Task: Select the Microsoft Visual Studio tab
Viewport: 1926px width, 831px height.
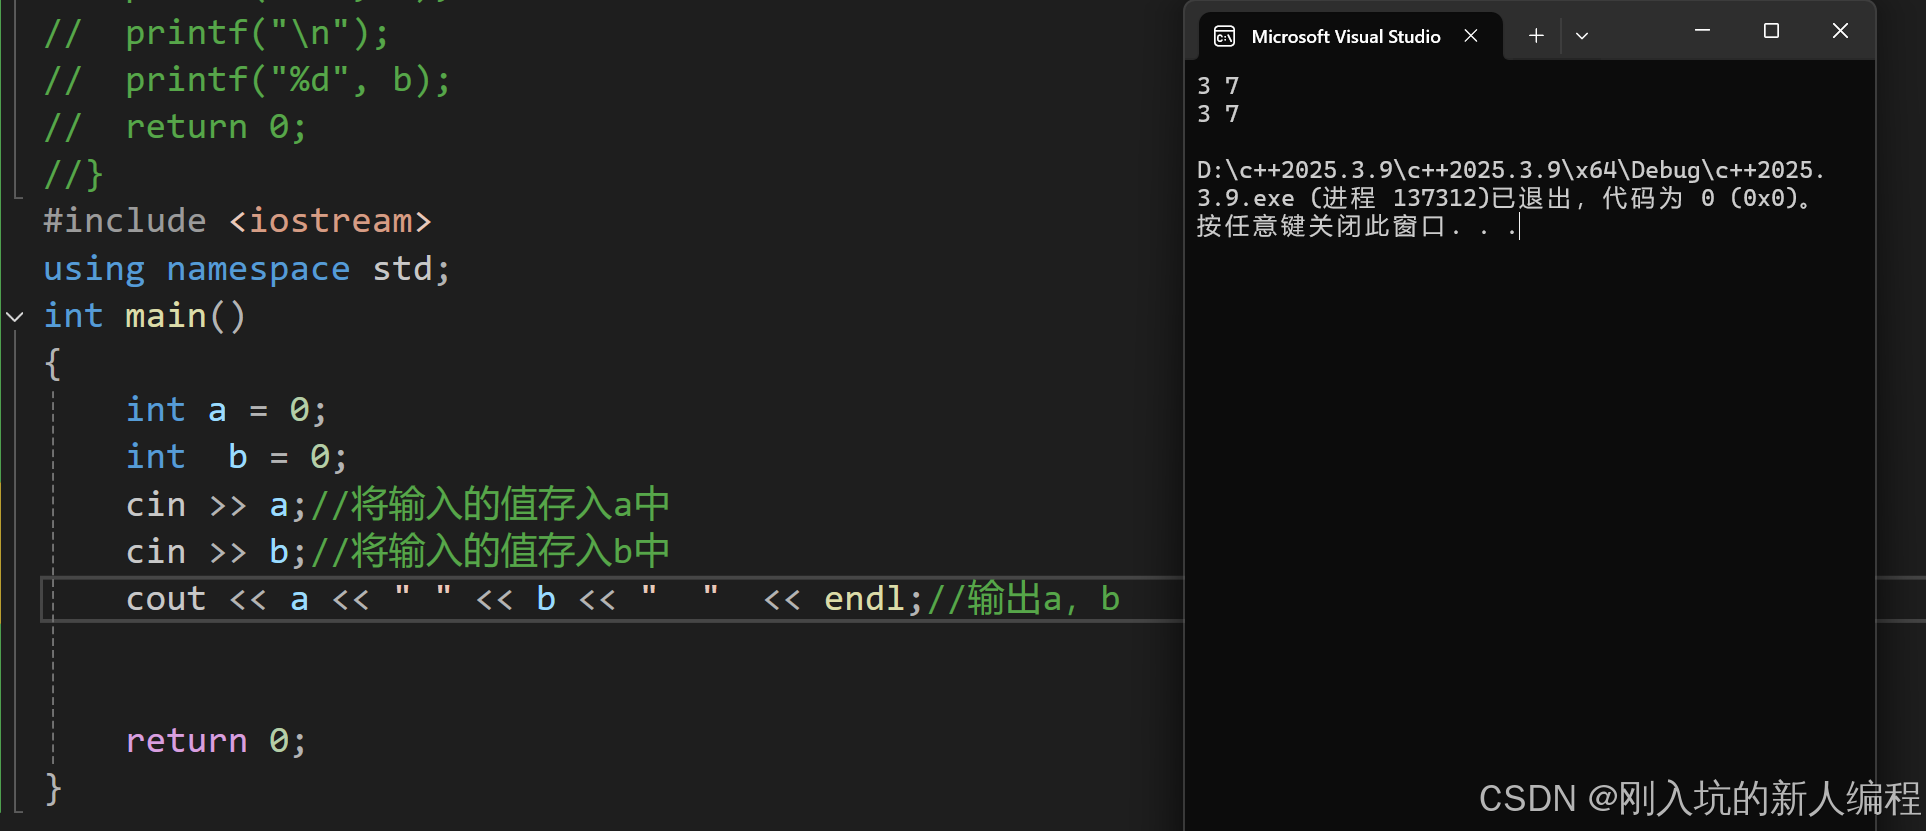Action: pyautogui.click(x=1346, y=37)
